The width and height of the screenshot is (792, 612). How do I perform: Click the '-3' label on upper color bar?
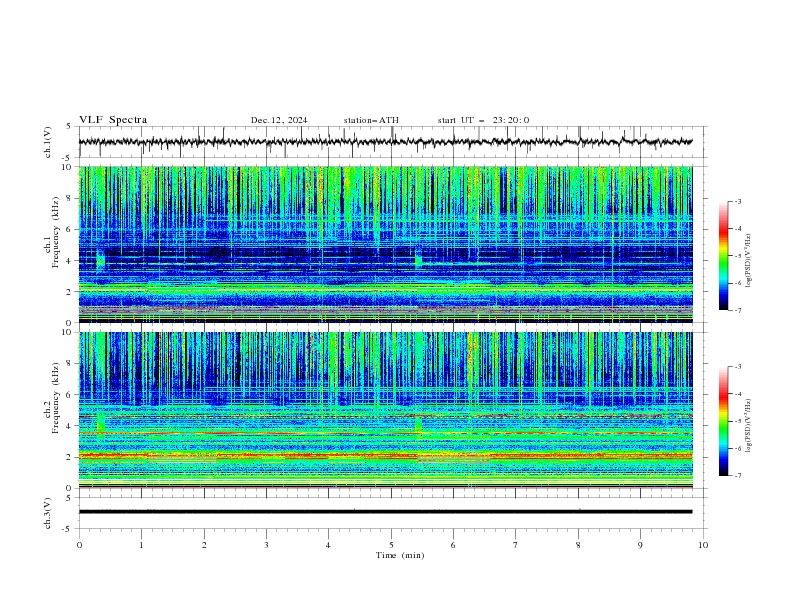point(737,201)
